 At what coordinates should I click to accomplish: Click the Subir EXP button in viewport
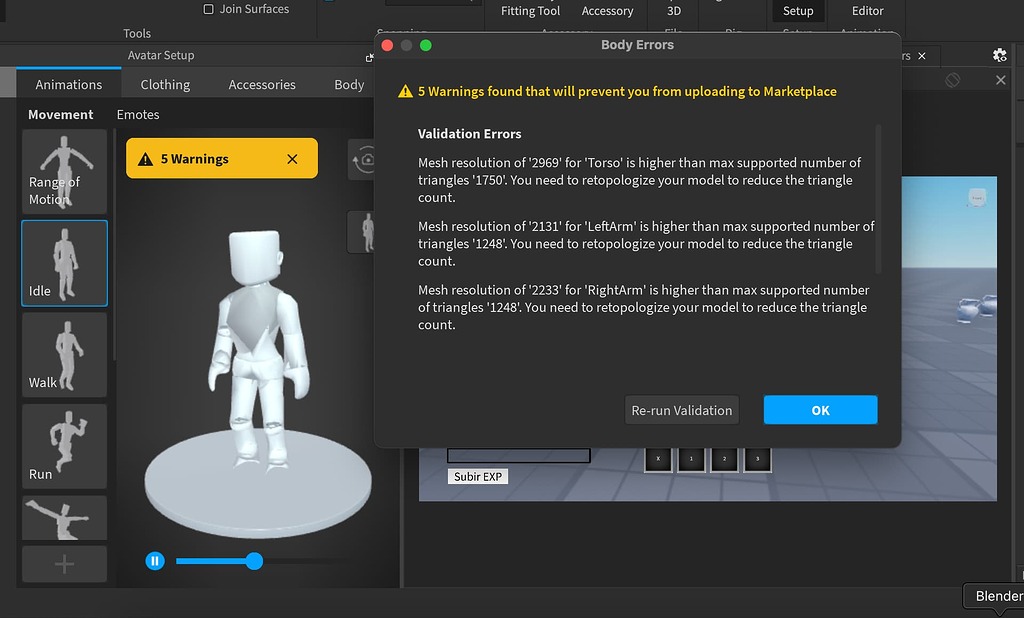point(478,476)
